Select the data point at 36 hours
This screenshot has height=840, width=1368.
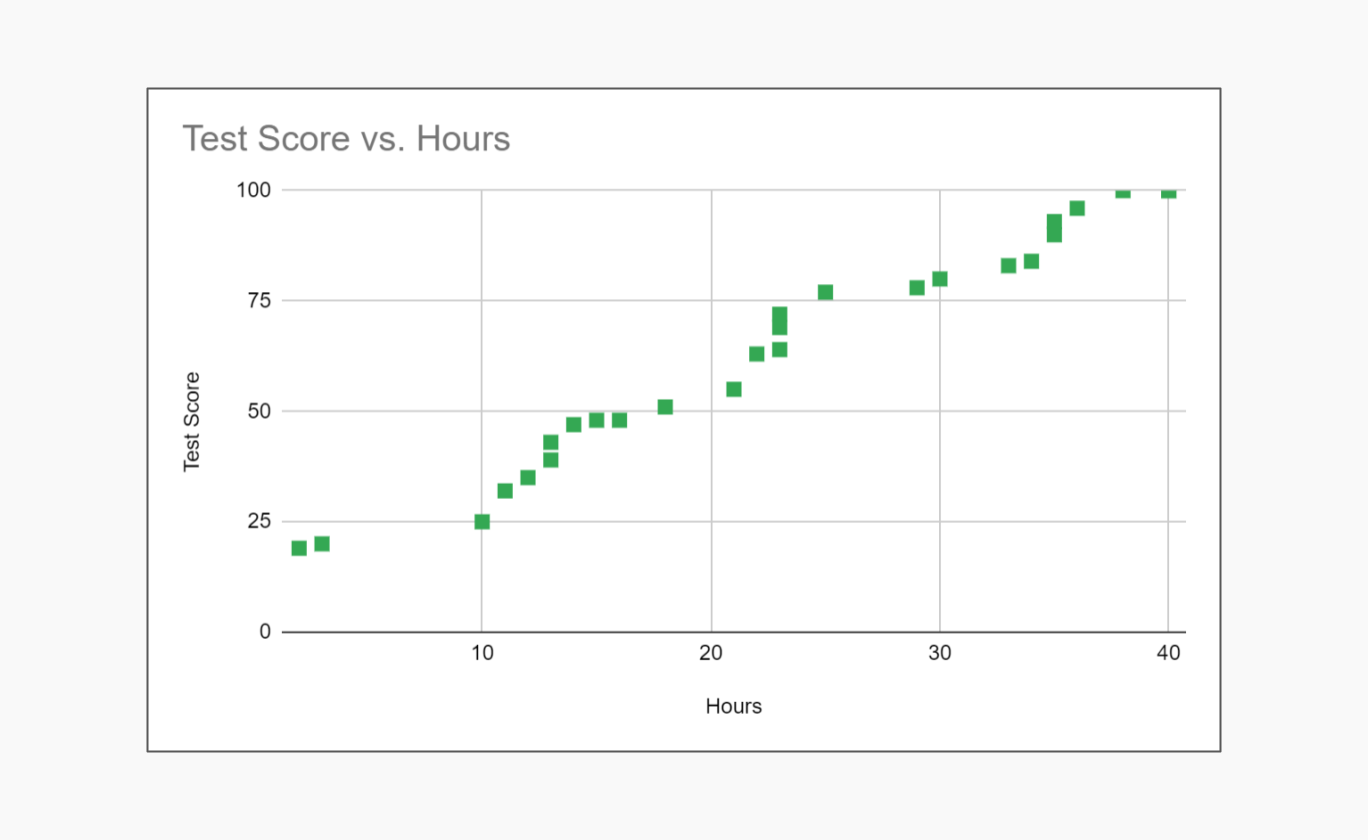(x=1077, y=208)
